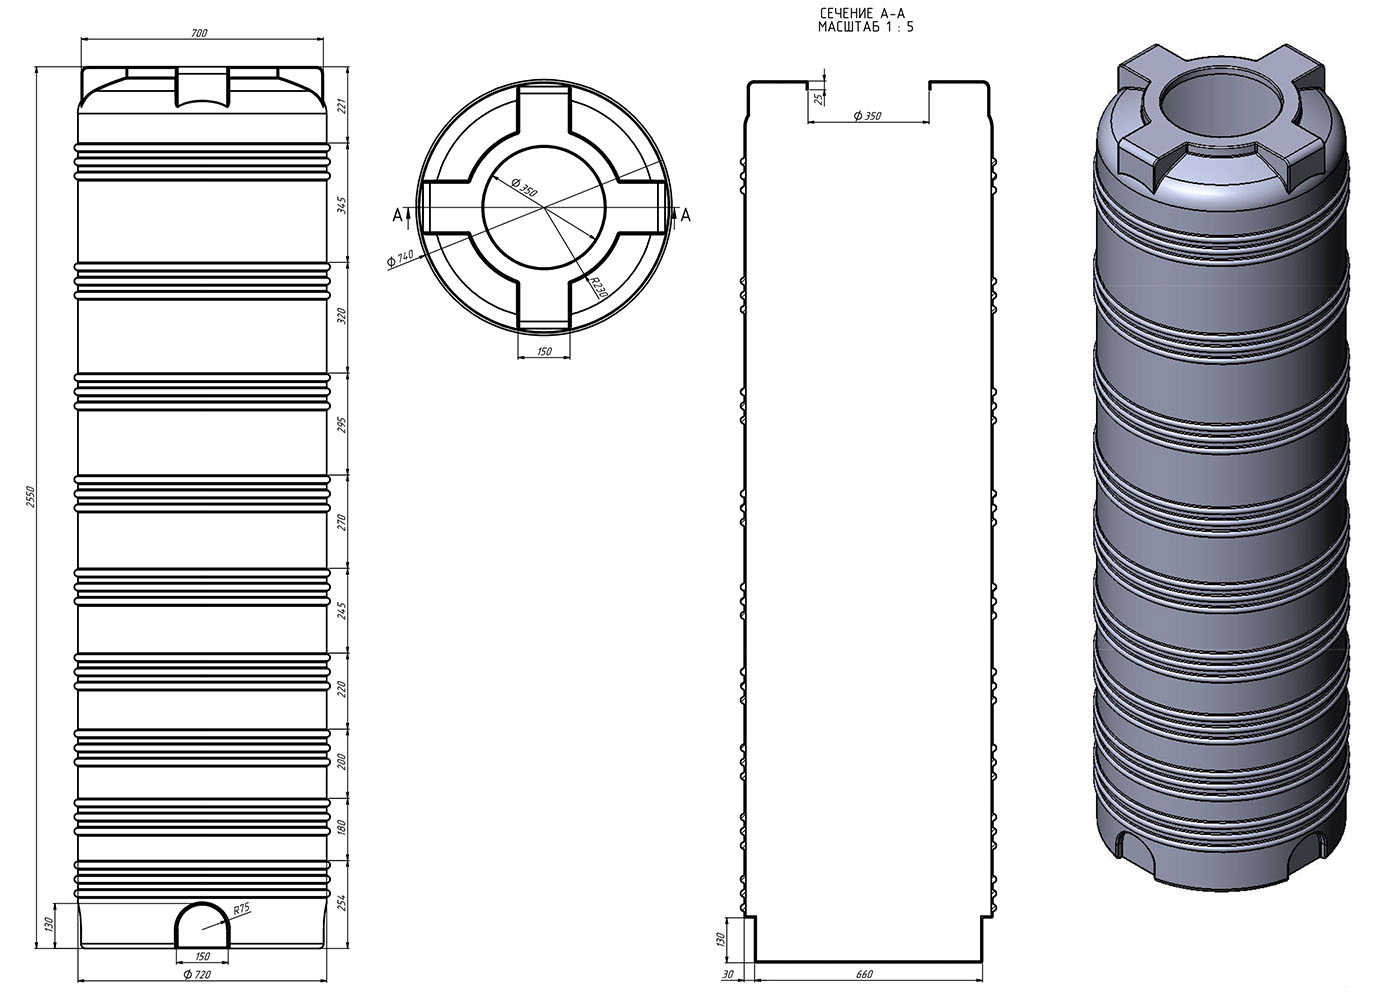The height and width of the screenshot is (1000, 1383).
Task: Click the 130 dimension beside the section view
Action: pyautogui.click(x=720, y=939)
